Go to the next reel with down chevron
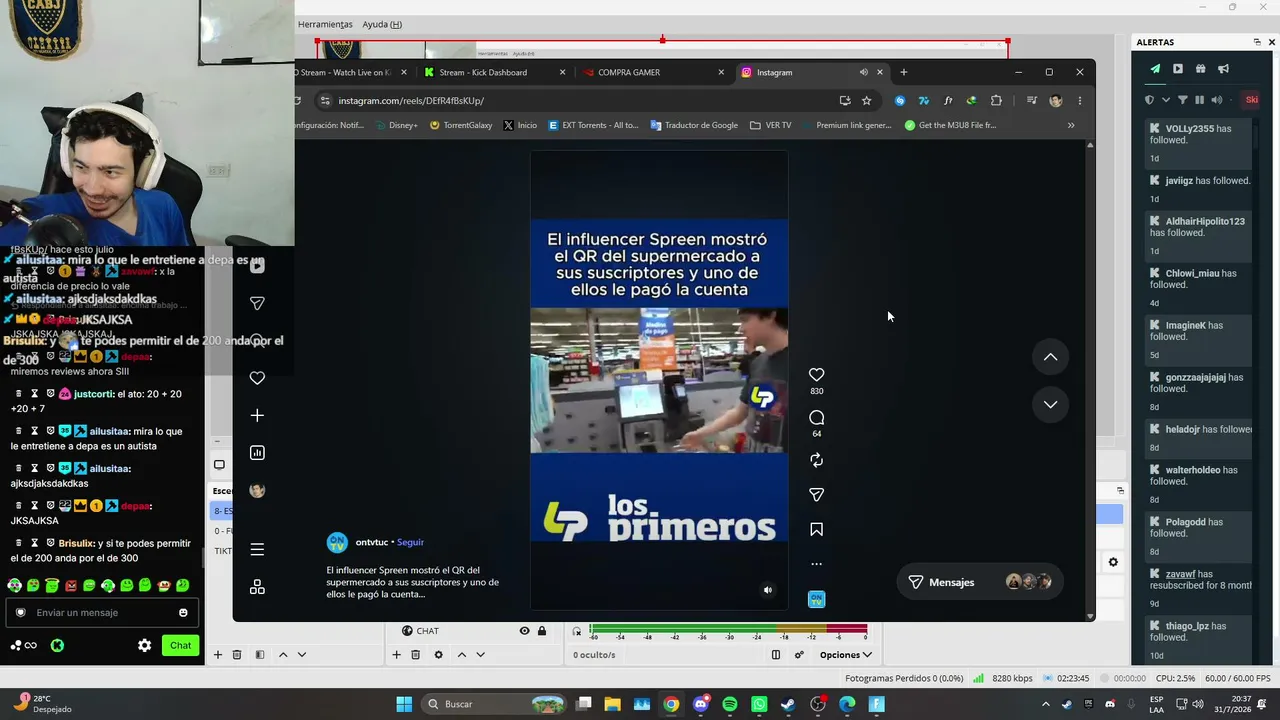 point(1050,404)
